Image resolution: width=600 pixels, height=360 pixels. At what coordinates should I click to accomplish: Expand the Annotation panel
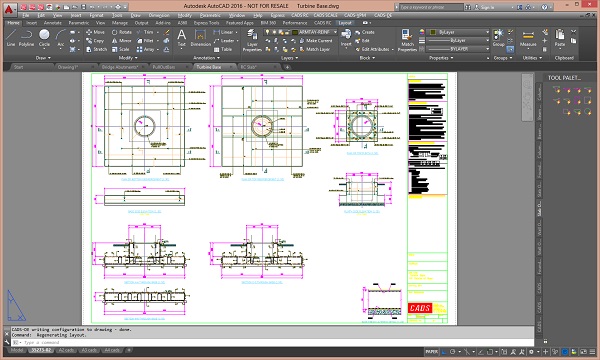tap(206, 58)
